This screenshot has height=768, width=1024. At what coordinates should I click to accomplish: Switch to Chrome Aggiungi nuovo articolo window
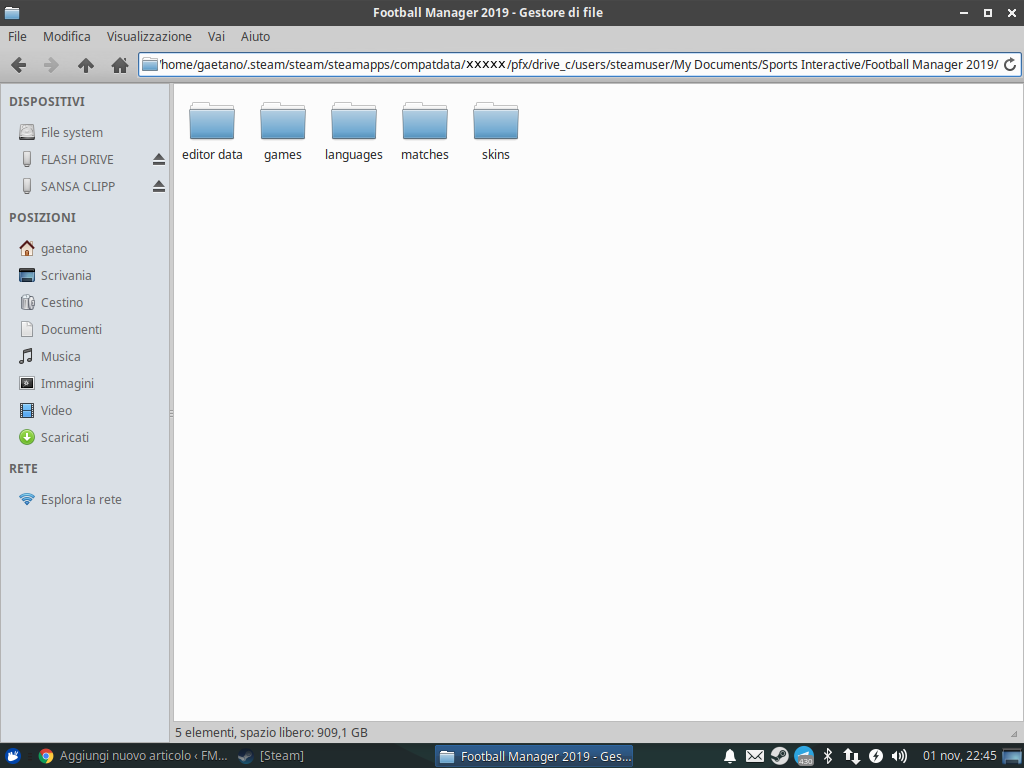coord(133,756)
